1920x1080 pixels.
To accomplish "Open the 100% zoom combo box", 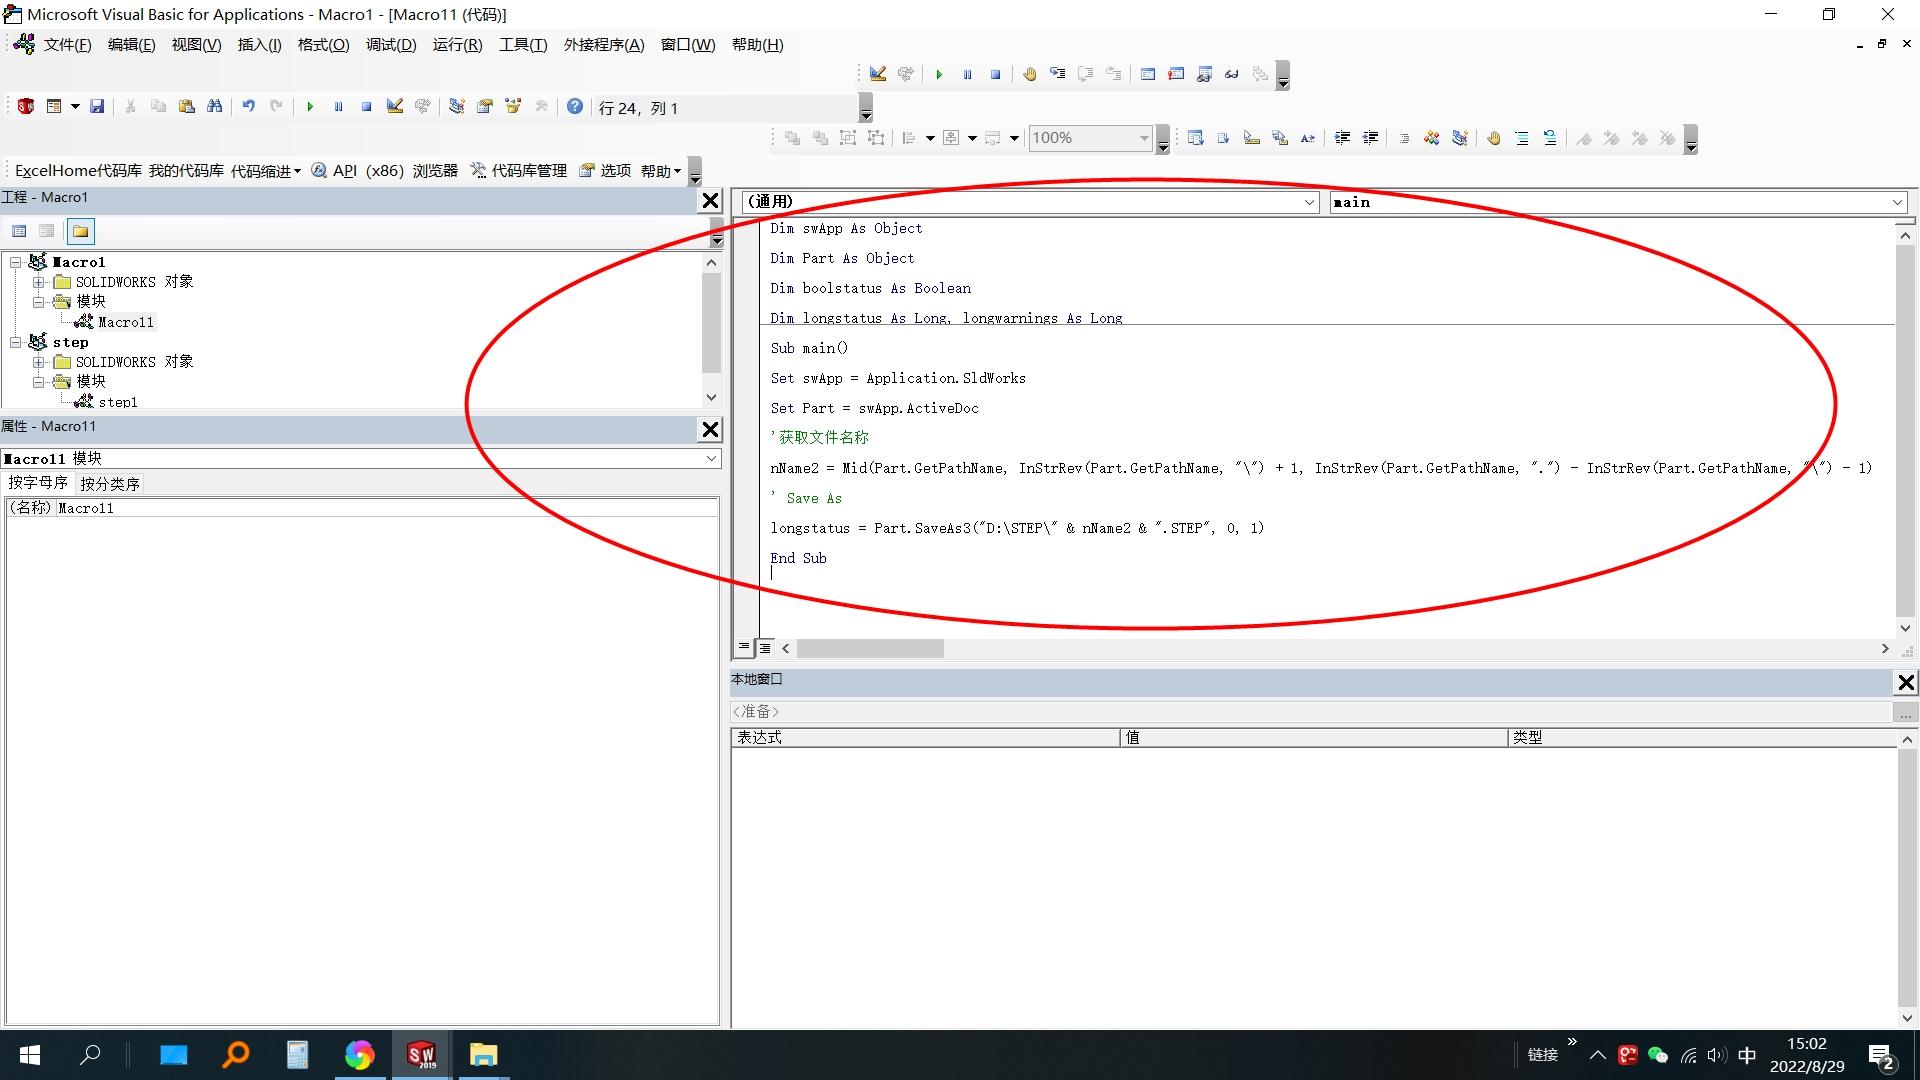I will coord(1144,138).
